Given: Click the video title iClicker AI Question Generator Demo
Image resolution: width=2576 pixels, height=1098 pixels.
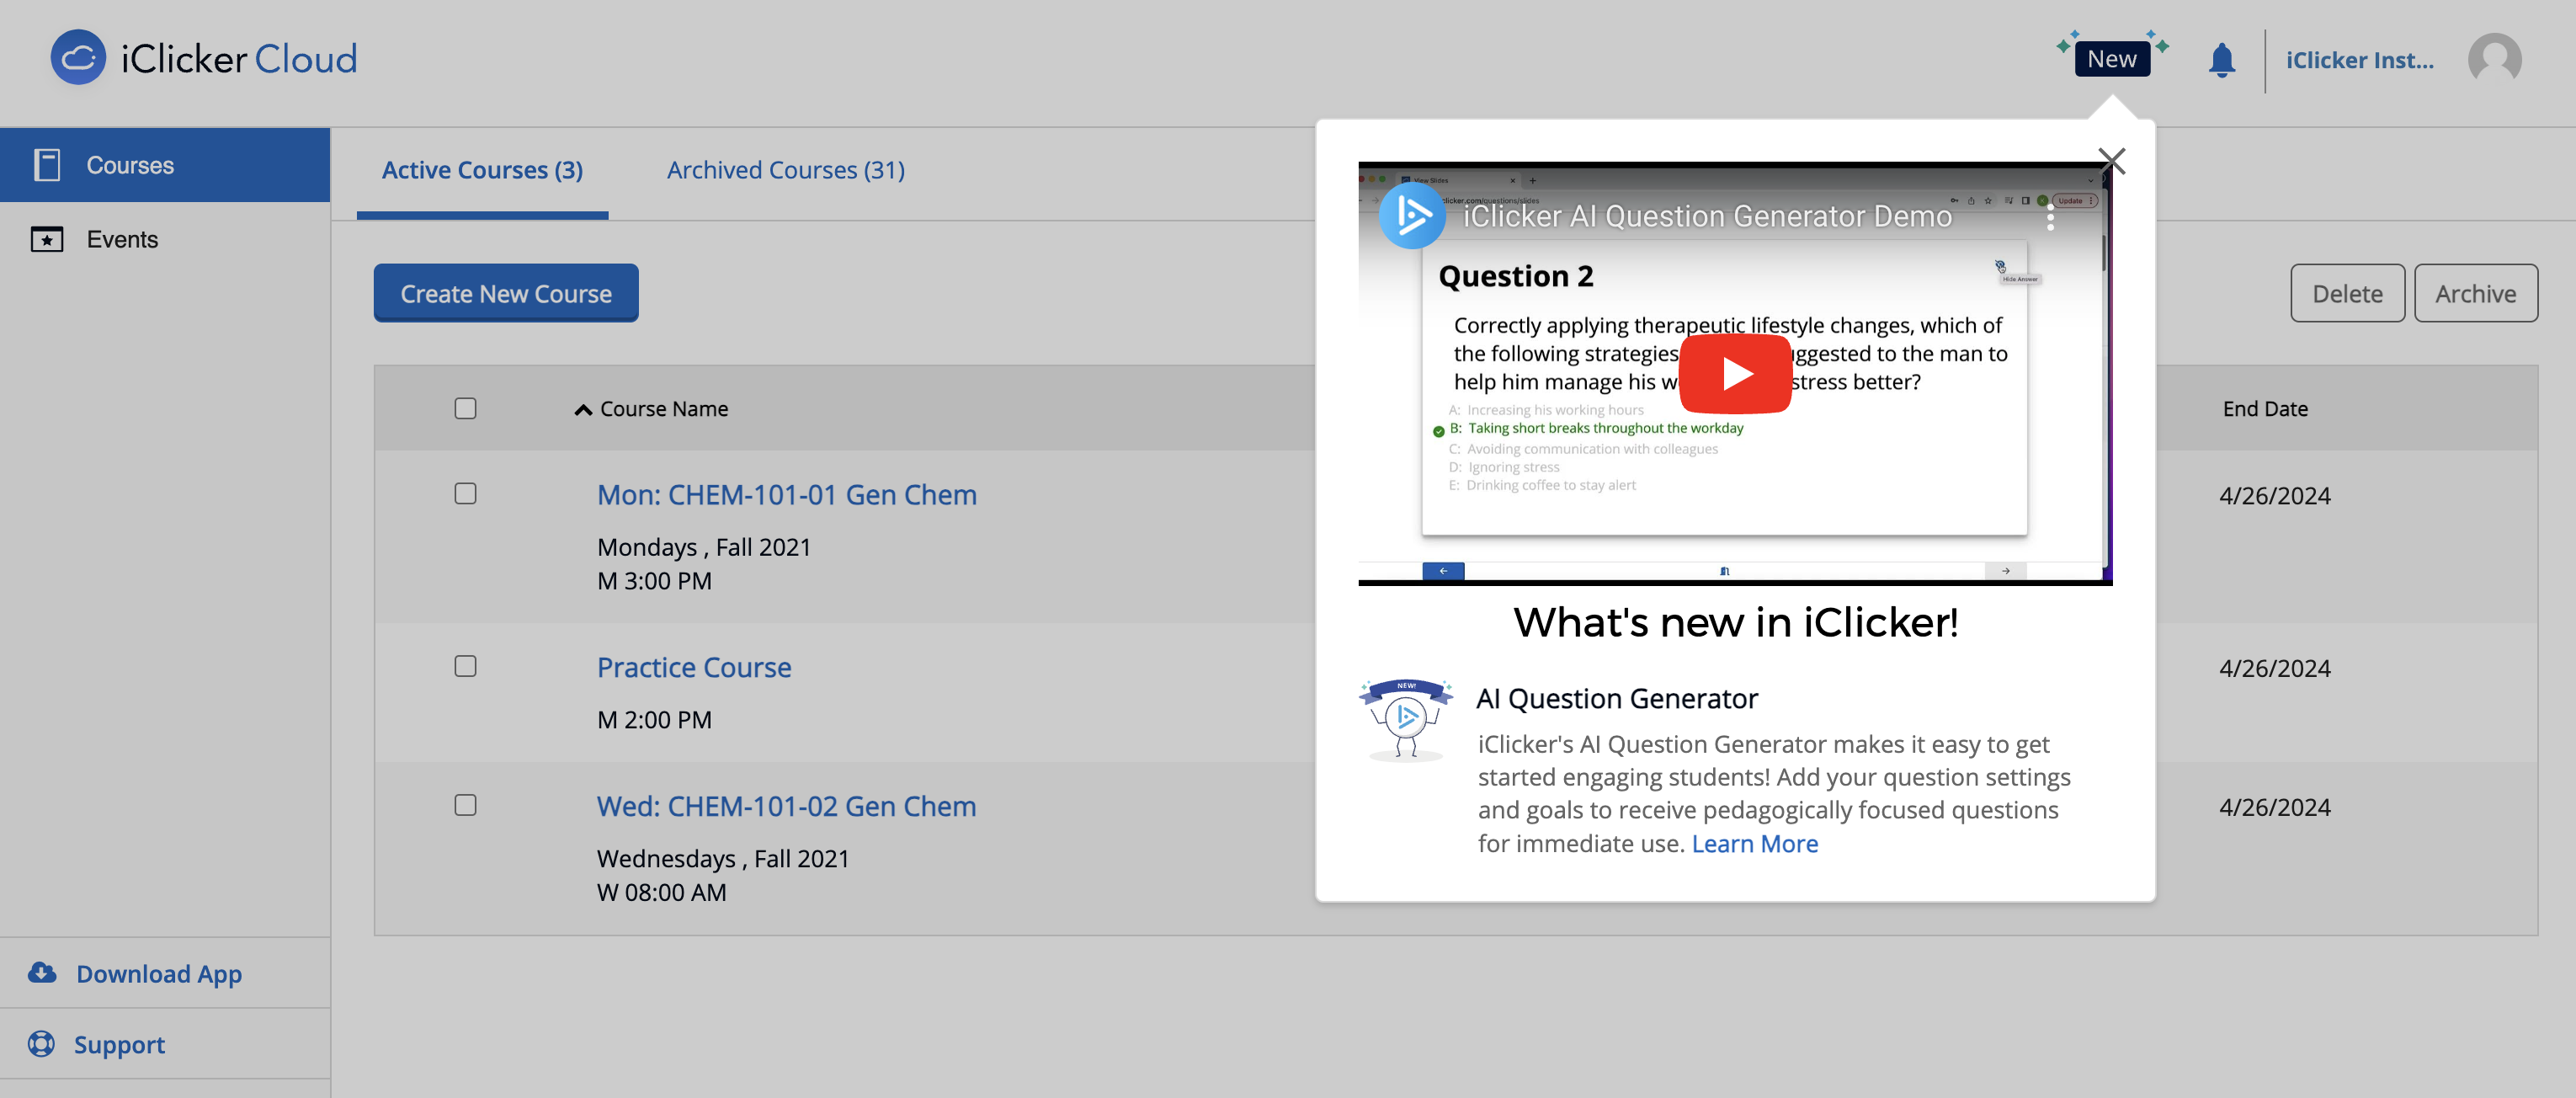Looking at the screenshot, I should [1707, 216].
